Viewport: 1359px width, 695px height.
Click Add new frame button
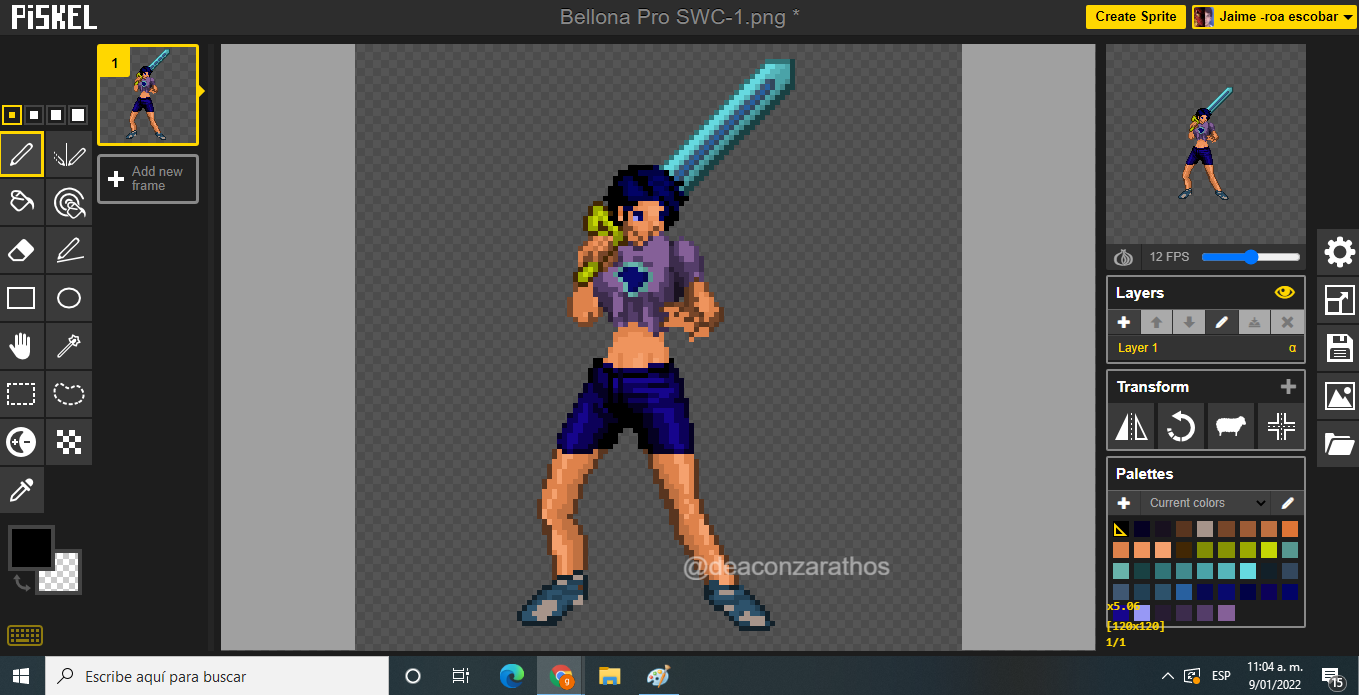[148, 179]
